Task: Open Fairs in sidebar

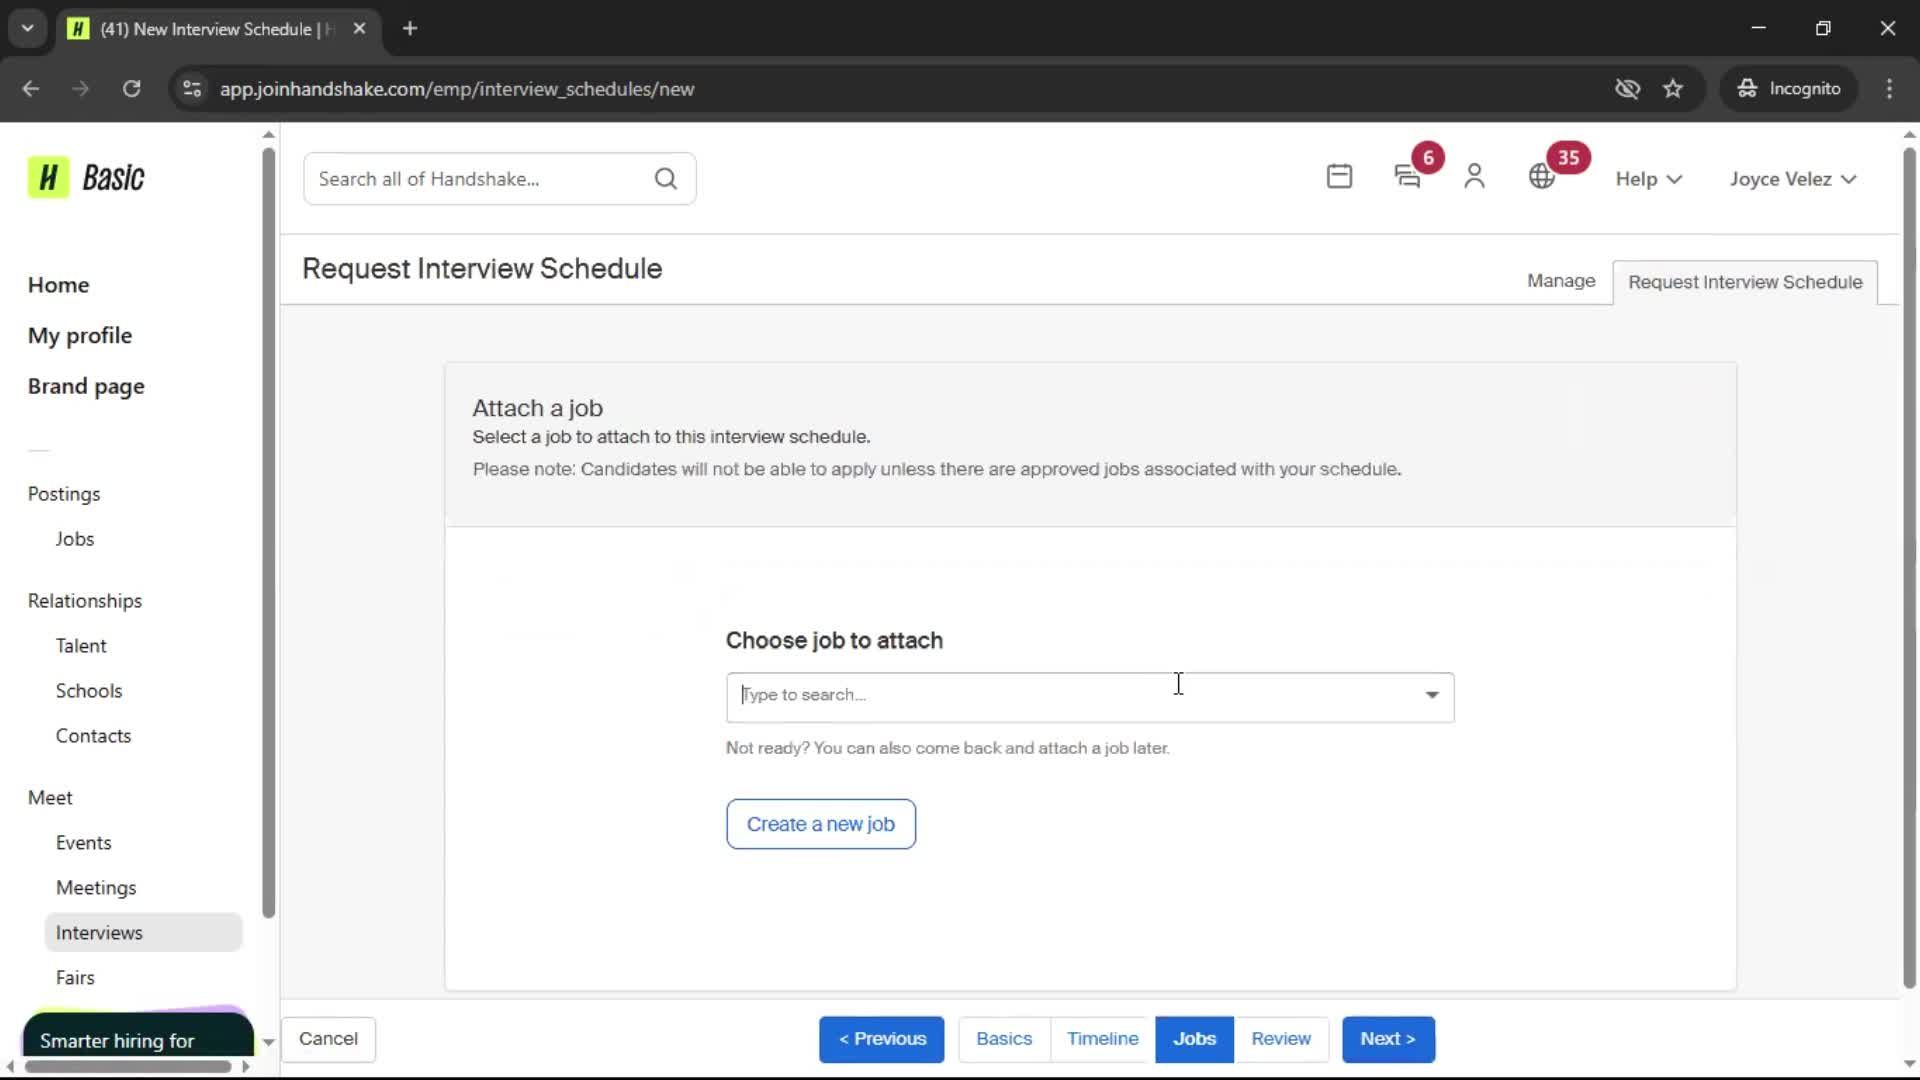Action: click(x=75, y=978)
